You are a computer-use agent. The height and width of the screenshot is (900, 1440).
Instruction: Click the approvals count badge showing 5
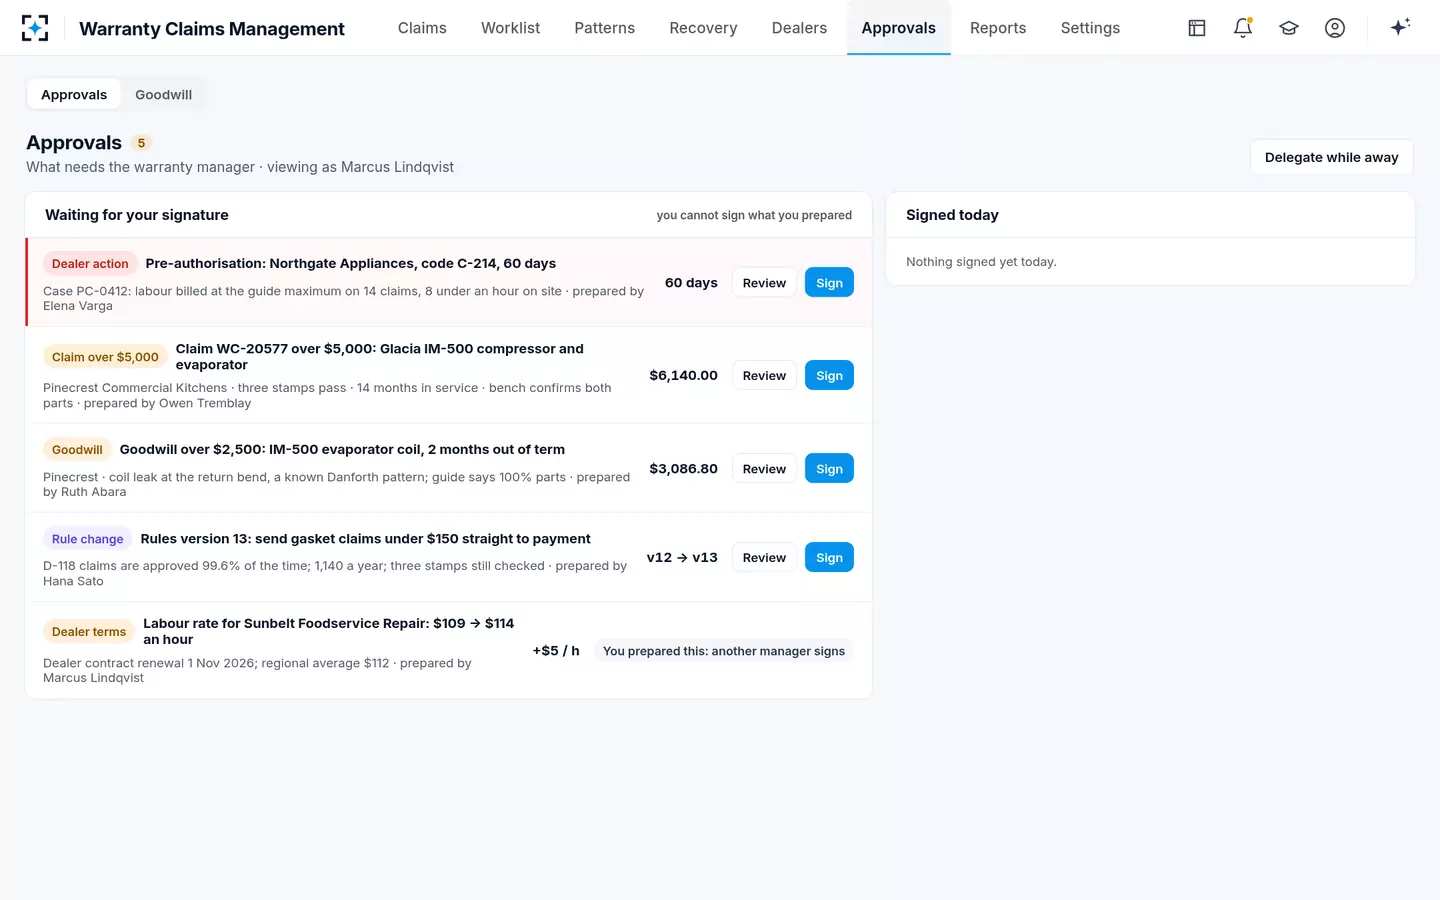[x=141, y=143]
